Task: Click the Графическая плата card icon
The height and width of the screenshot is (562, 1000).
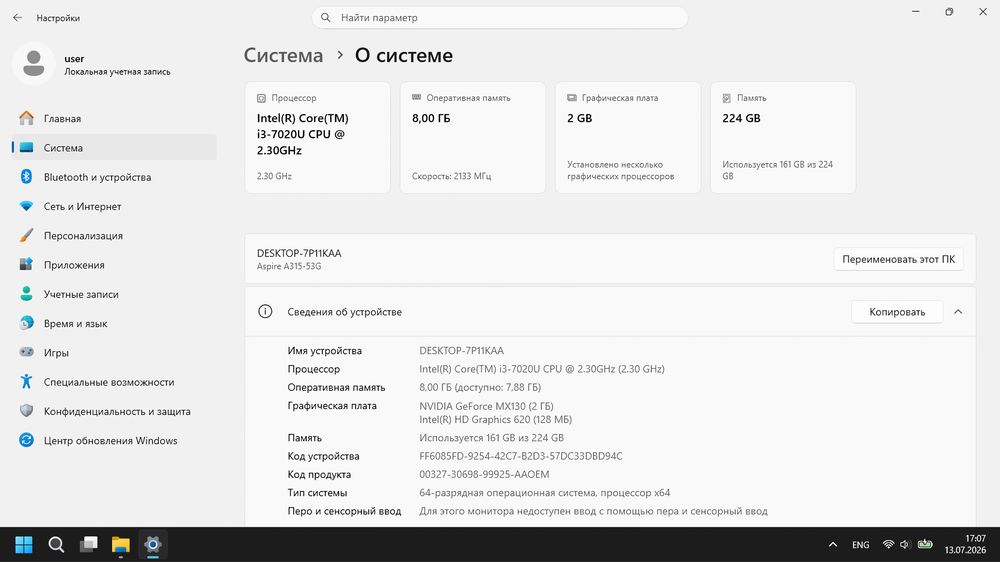Action: 571,98
